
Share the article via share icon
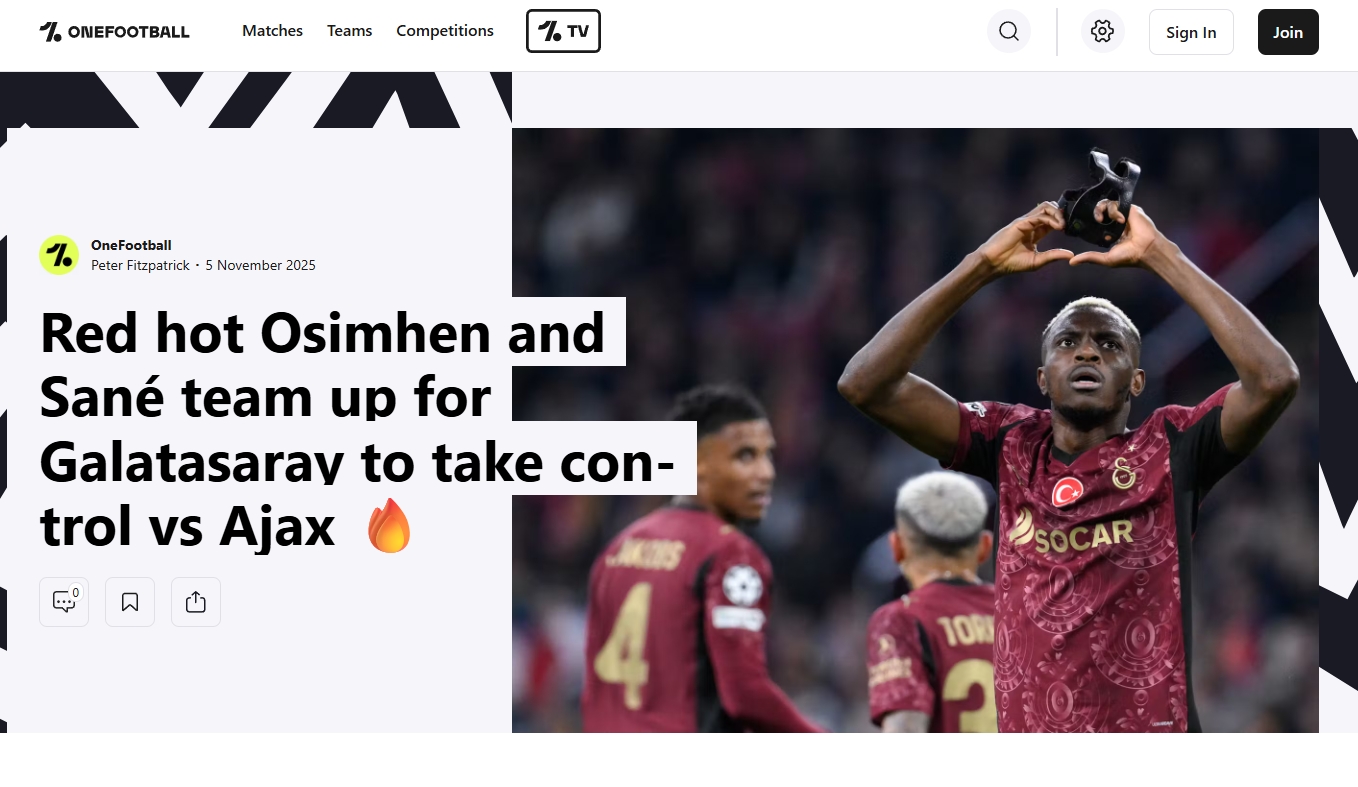click(x=196, y=602)
